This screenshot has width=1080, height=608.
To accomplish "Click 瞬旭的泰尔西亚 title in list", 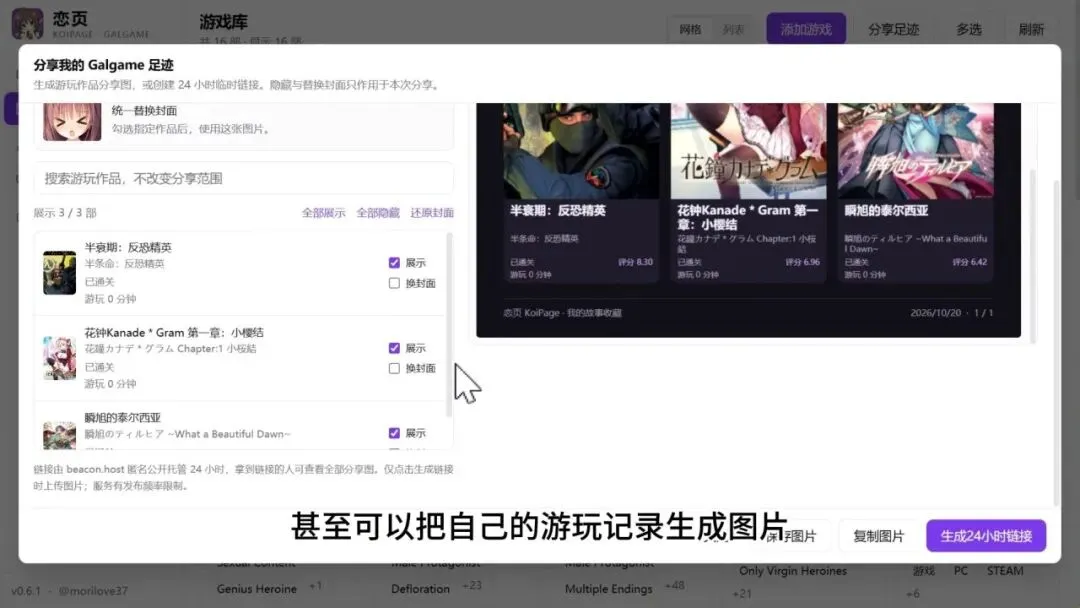I will (123, 417).
